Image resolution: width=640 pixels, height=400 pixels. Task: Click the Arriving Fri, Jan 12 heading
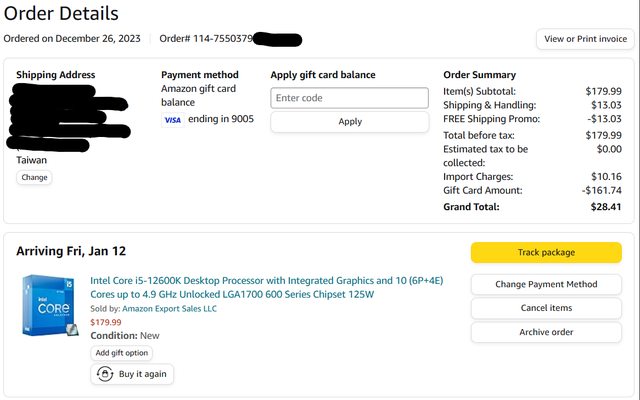click(x=71, y=251)
